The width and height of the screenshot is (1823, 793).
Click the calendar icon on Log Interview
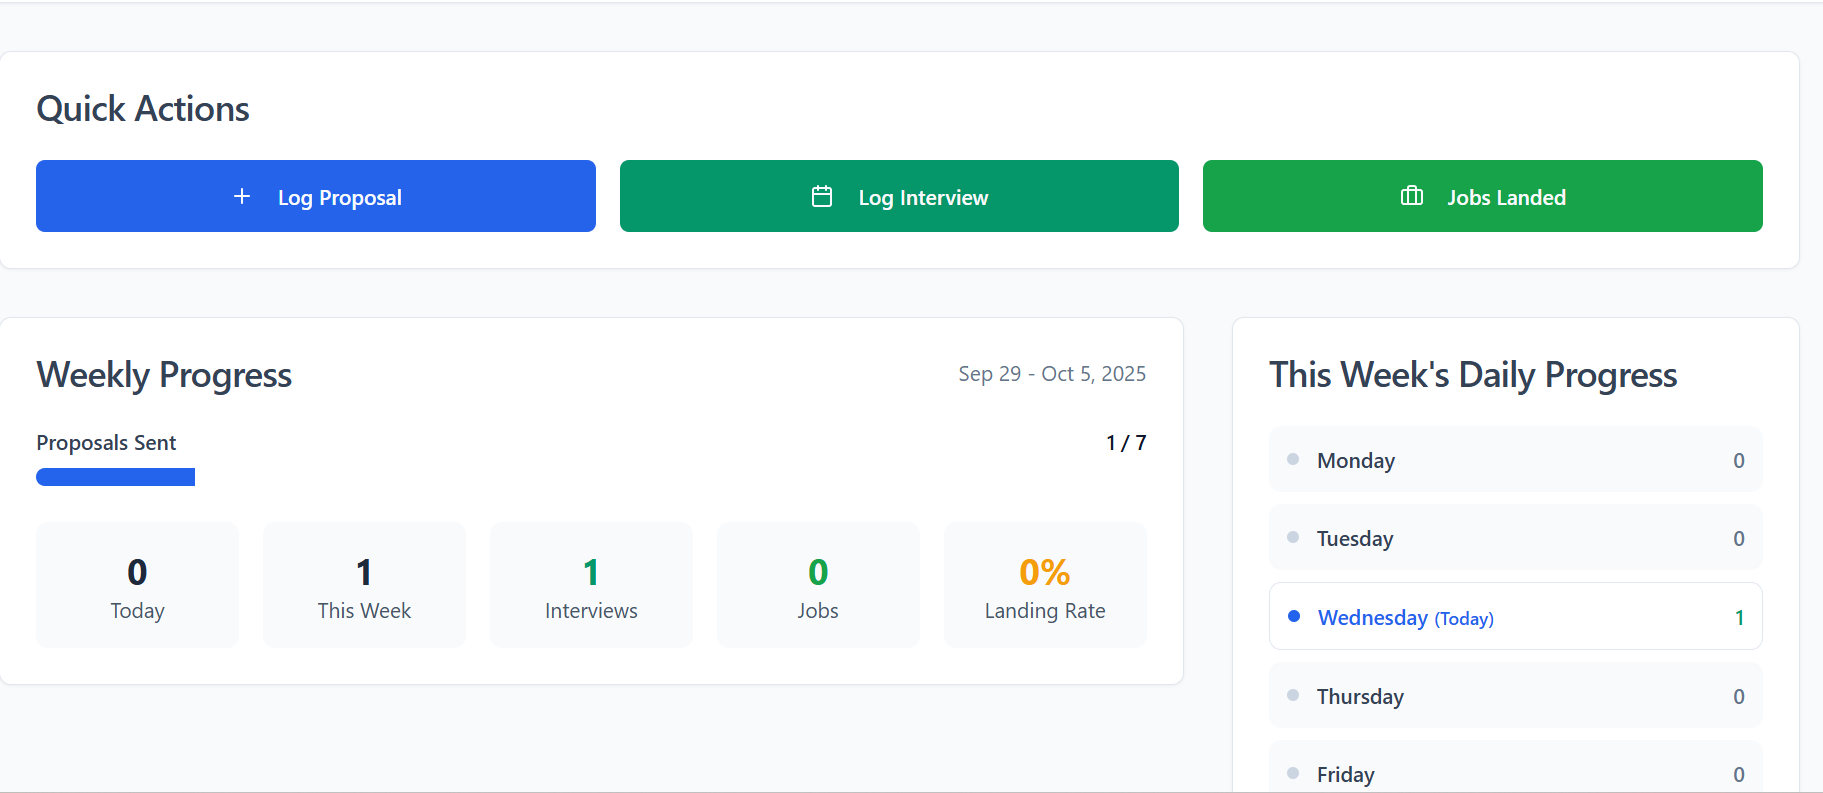click(822, 197)
